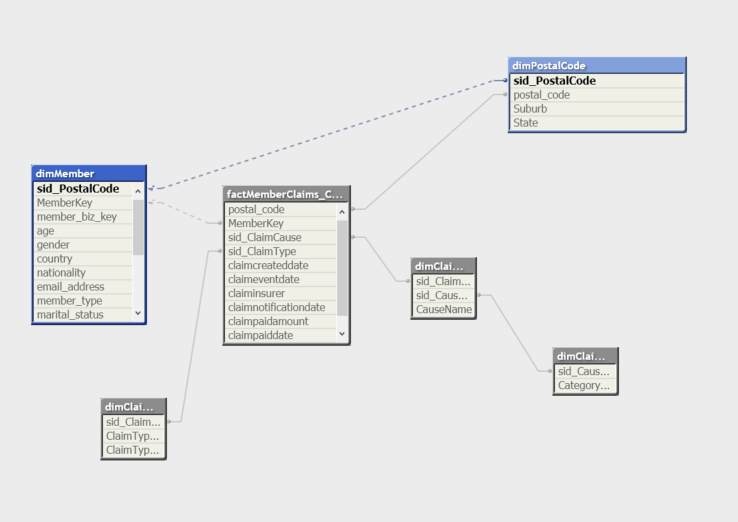Viewport: 738px width, 522px height.
Task: Click scroll down arrow in factMemberClaims table
Action: pos(342,335)
